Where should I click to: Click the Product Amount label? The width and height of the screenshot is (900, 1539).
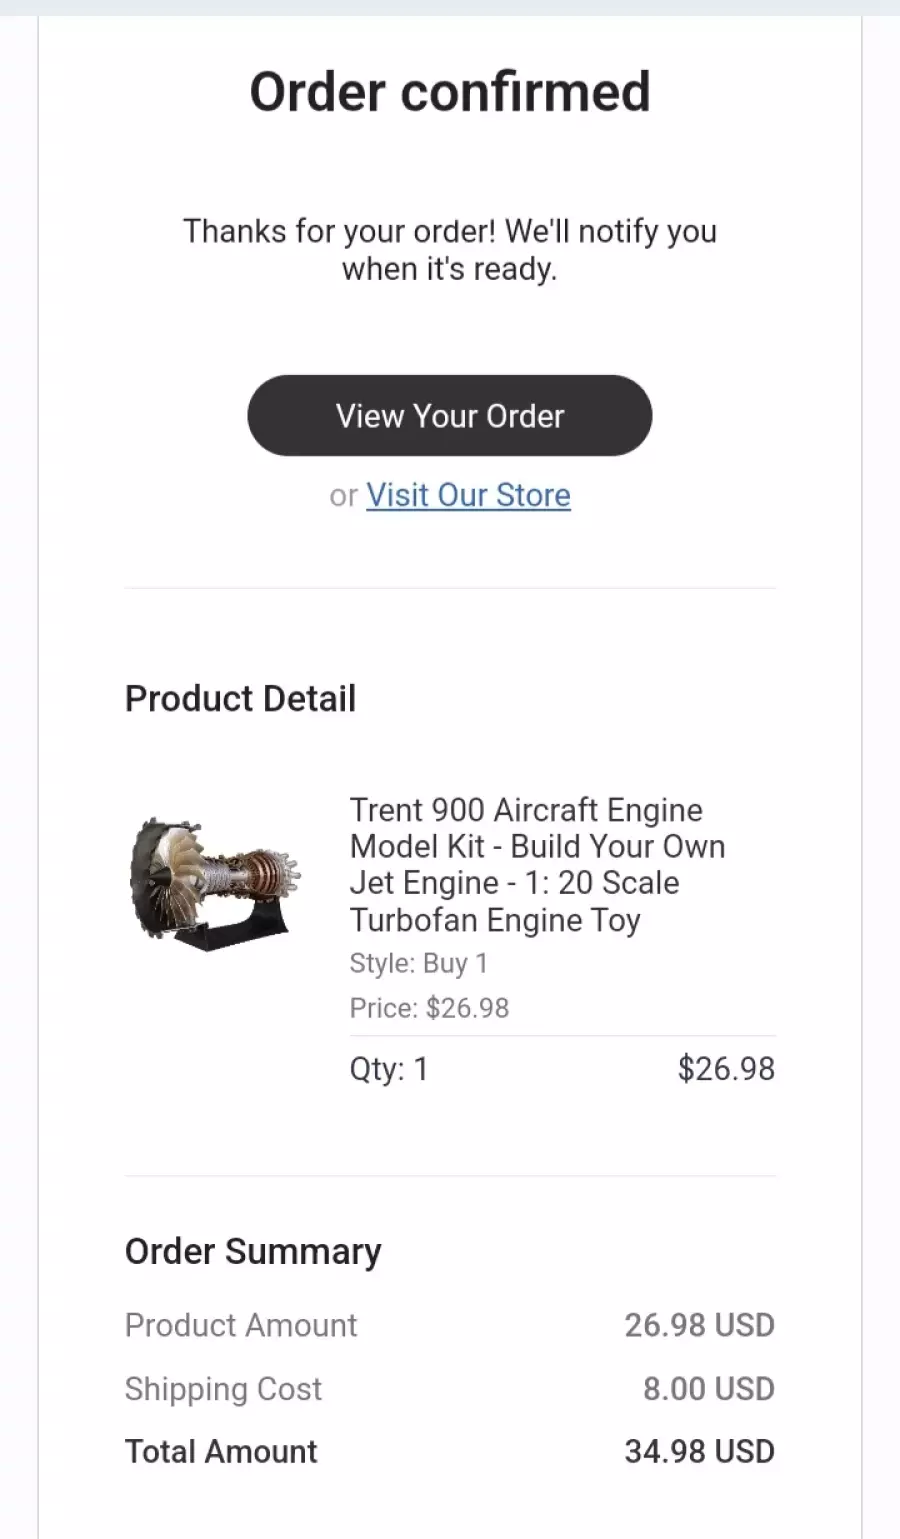[x=241, y=1325]
